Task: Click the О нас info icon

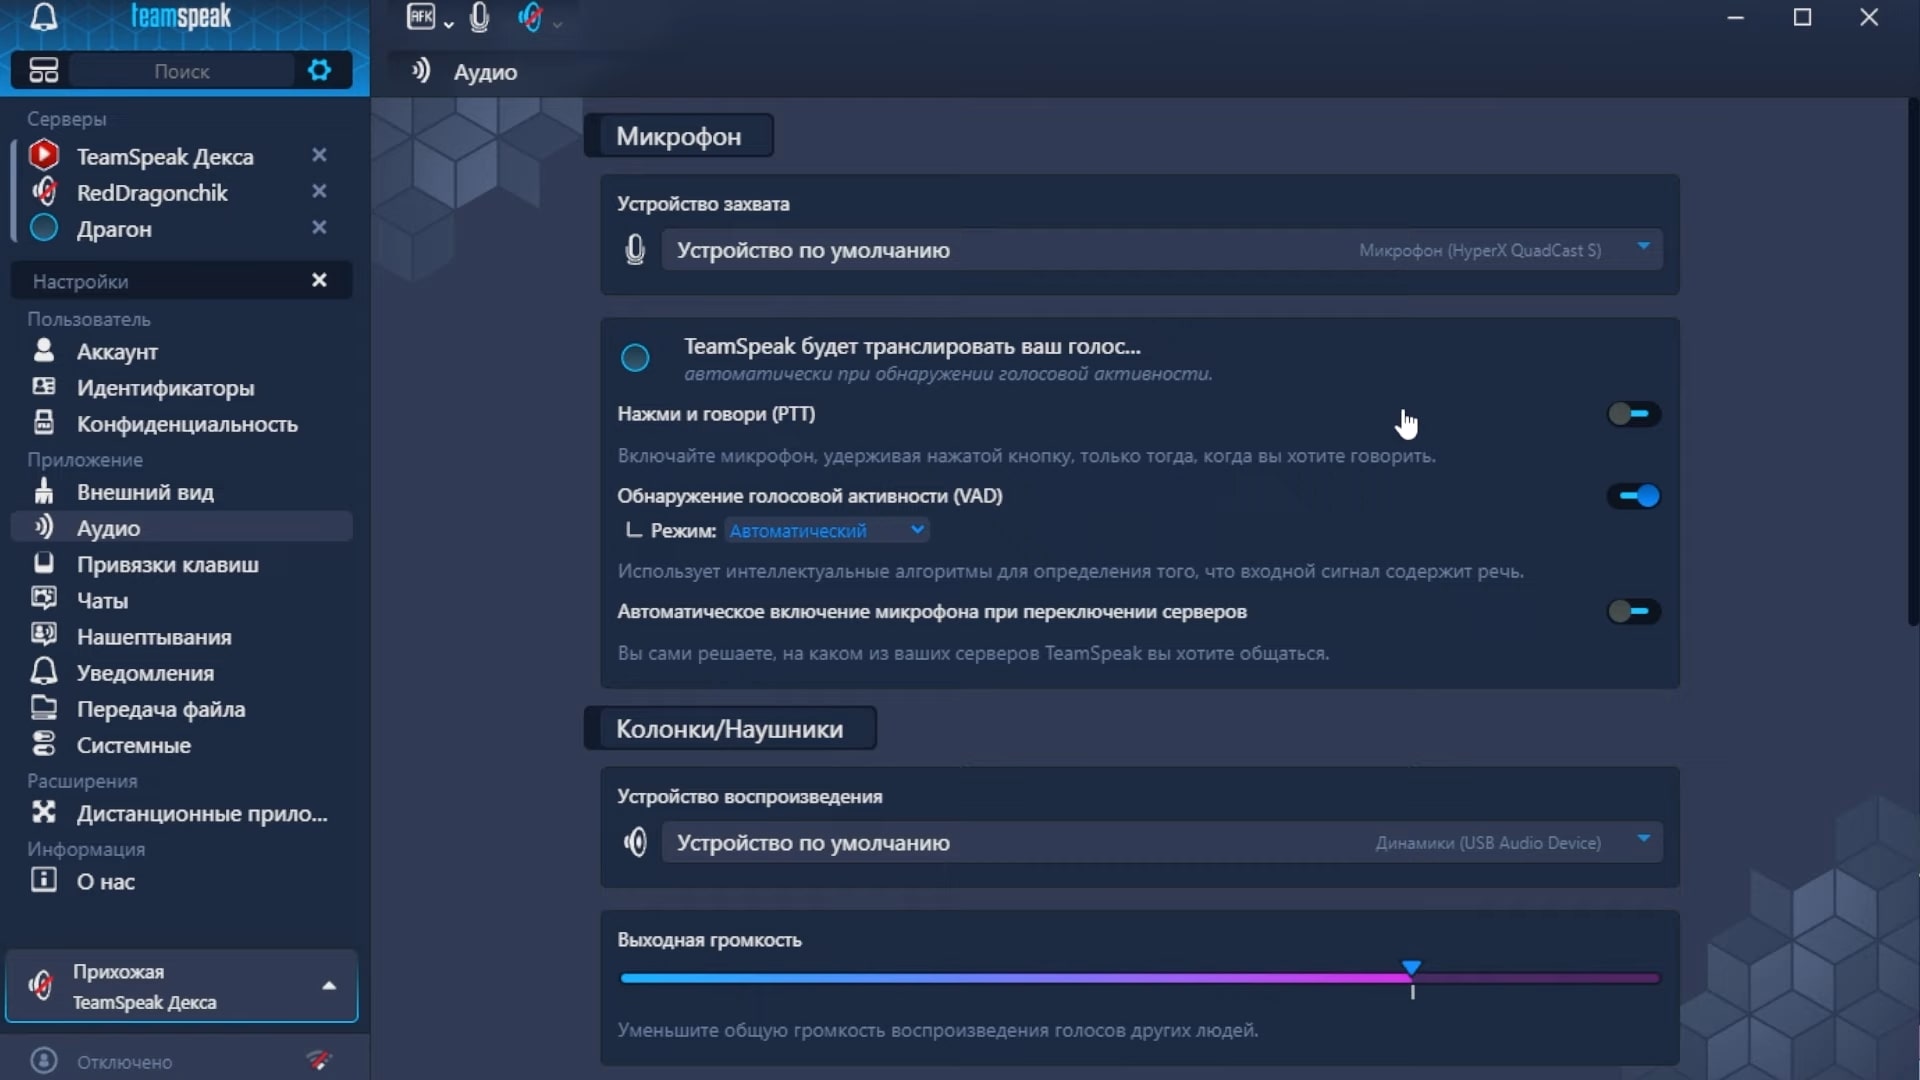Action: [44, 880]
